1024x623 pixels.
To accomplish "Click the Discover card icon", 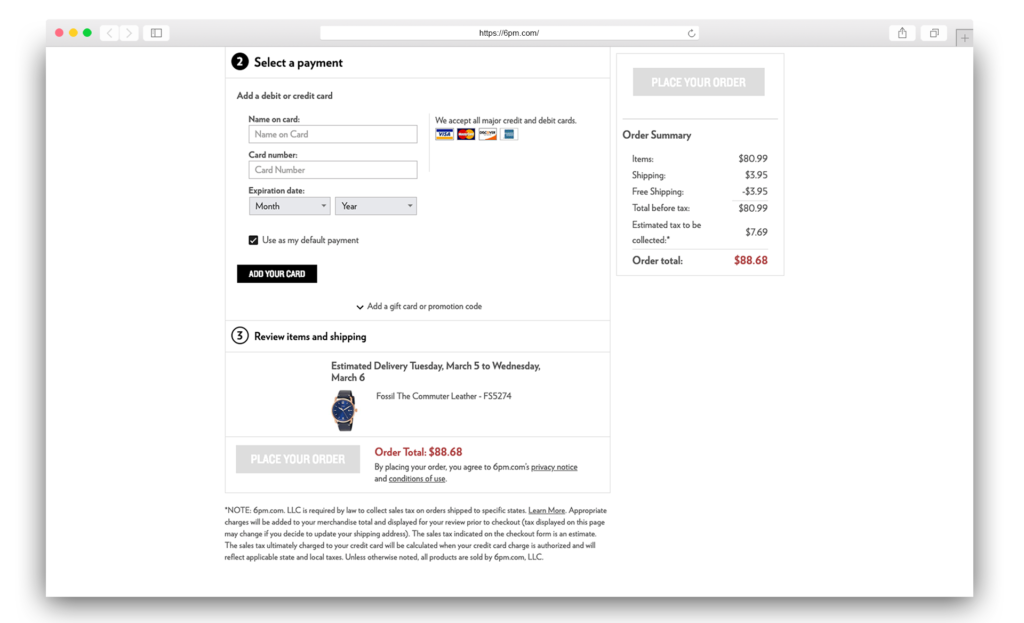I will pos(487,135).
